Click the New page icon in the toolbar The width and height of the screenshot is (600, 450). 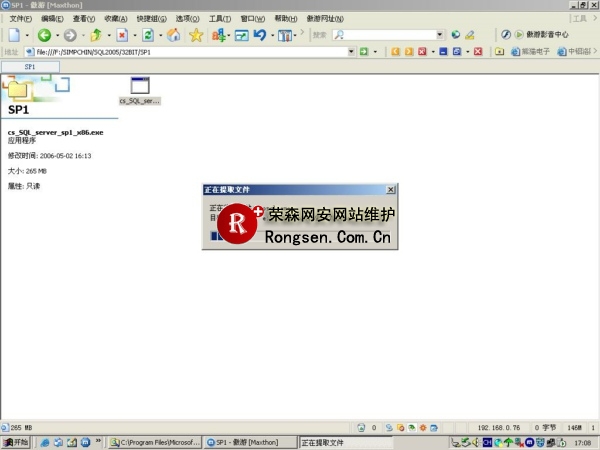pos(13,35)
